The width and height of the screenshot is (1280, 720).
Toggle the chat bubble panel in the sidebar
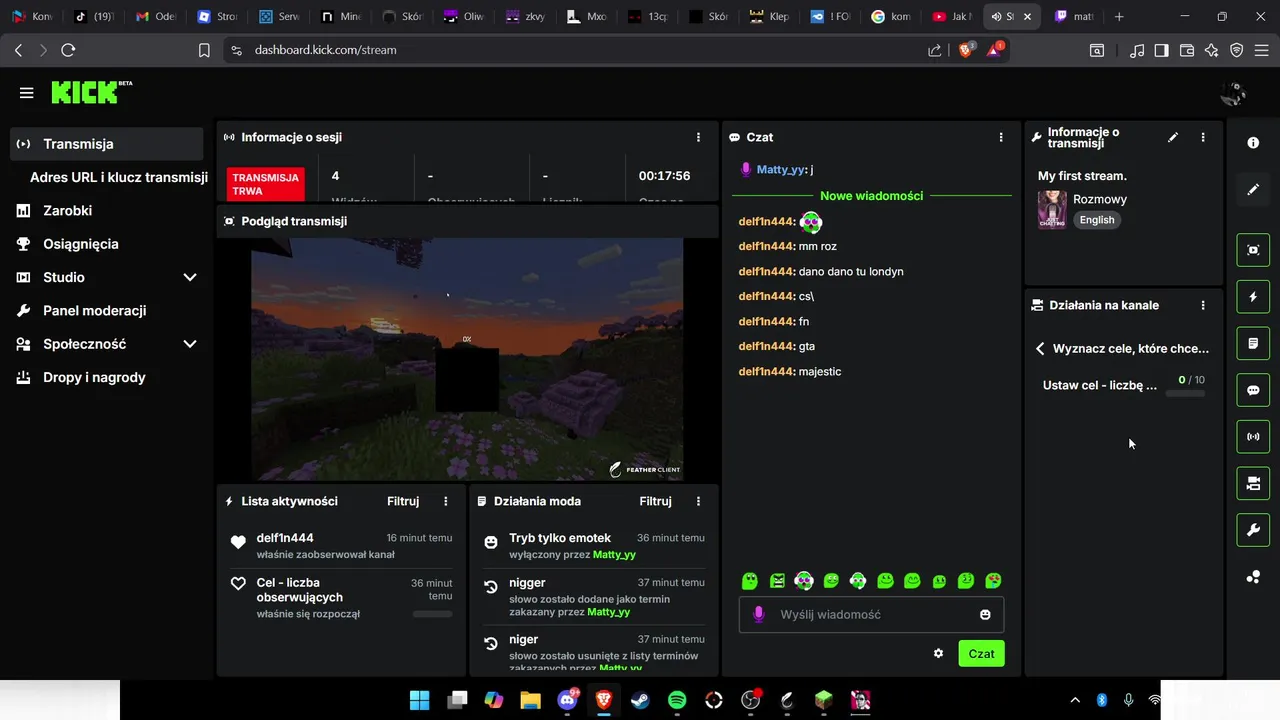pyautogui.click(x=1253, y=390)
